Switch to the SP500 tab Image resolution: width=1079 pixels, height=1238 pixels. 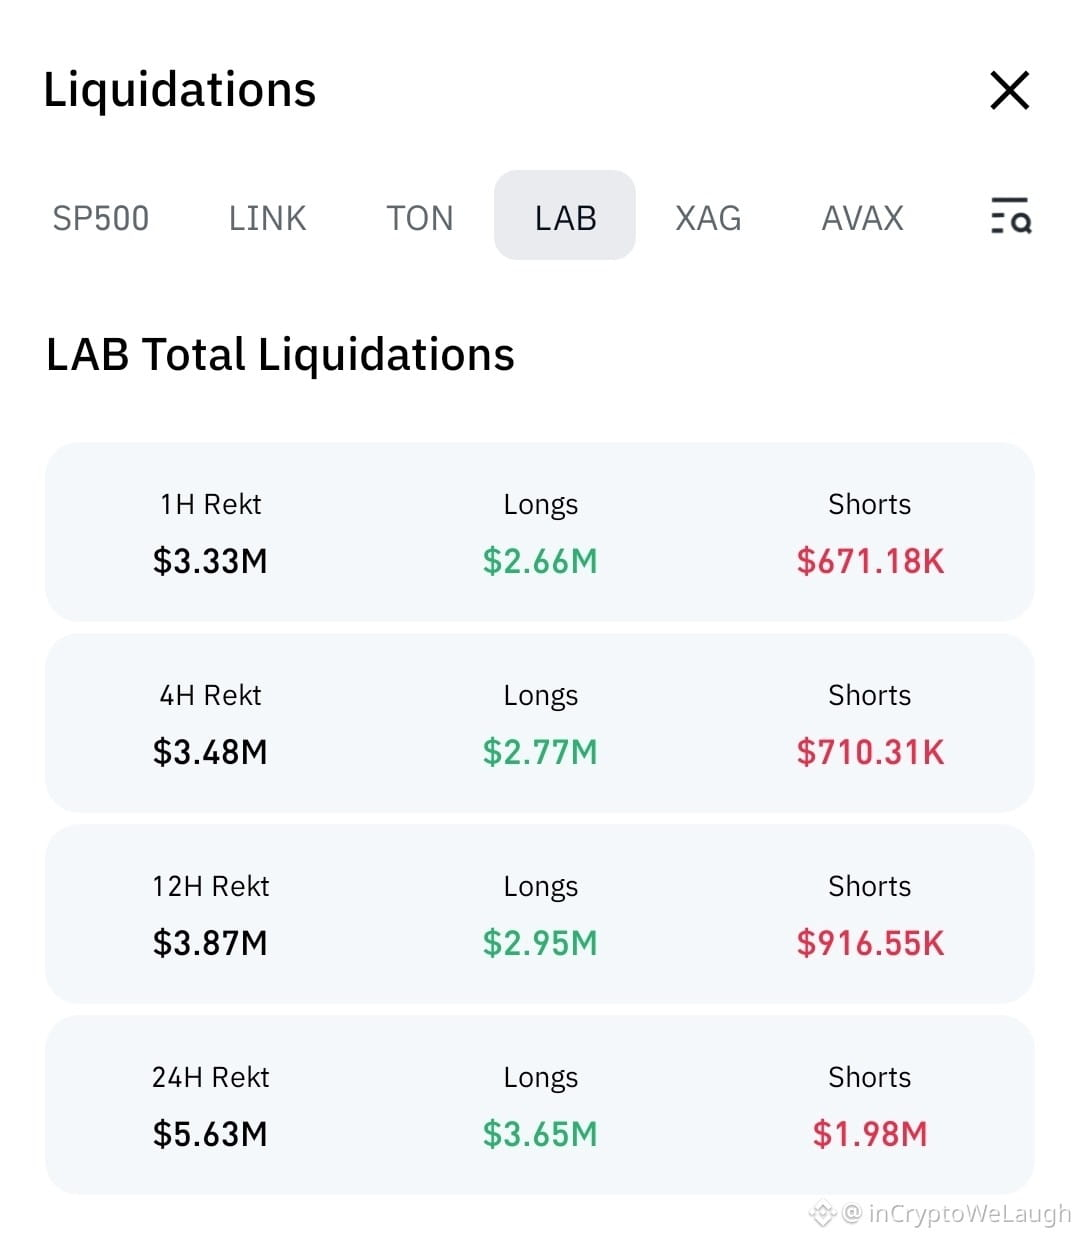click(100, 217)
